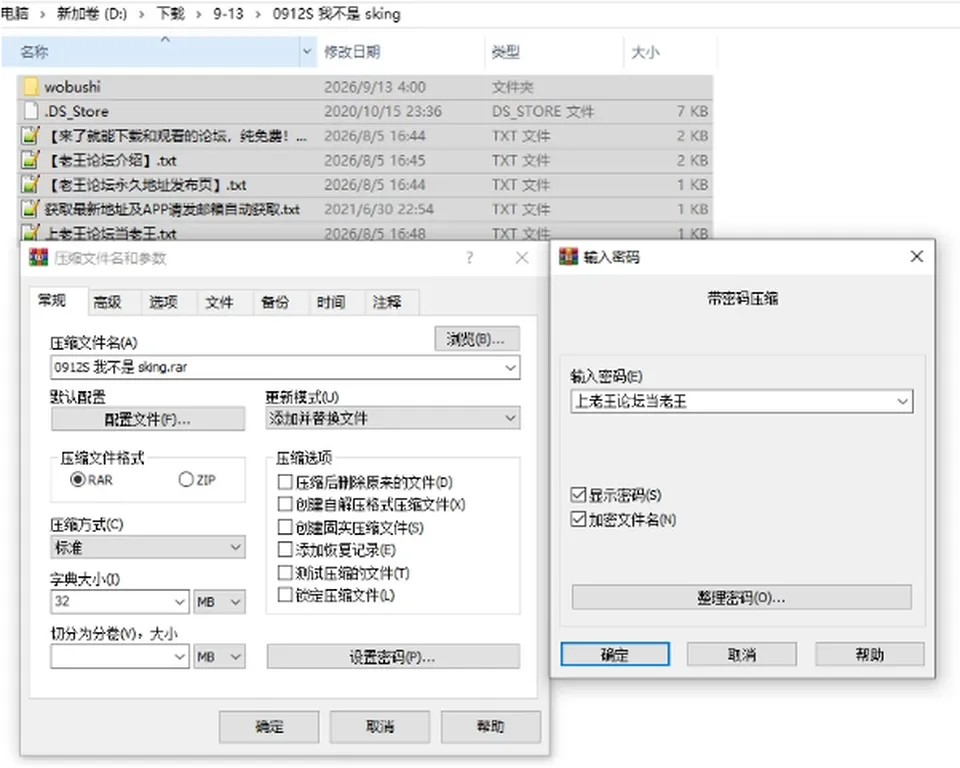Uncheck 加密文件名 checkbox

click(x=578, y=519)
